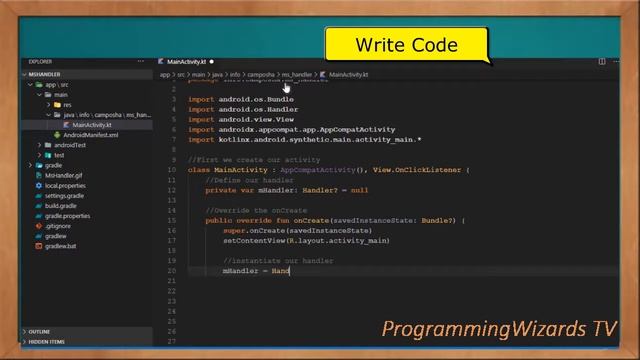
Task: Click the test folder icon
Action: [x=48, y=155]
